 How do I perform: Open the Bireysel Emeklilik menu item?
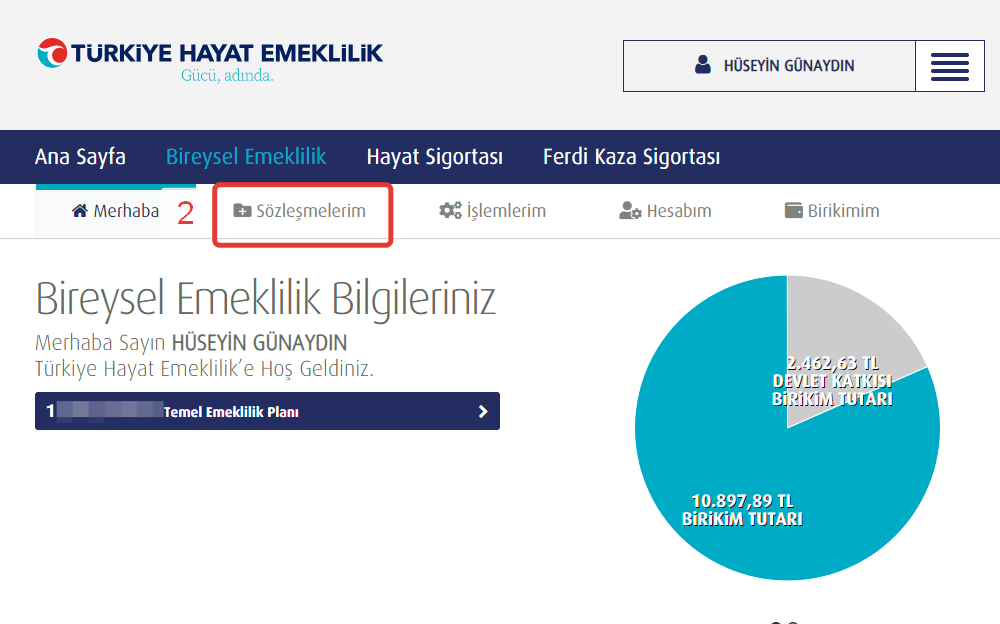(246, 157)
